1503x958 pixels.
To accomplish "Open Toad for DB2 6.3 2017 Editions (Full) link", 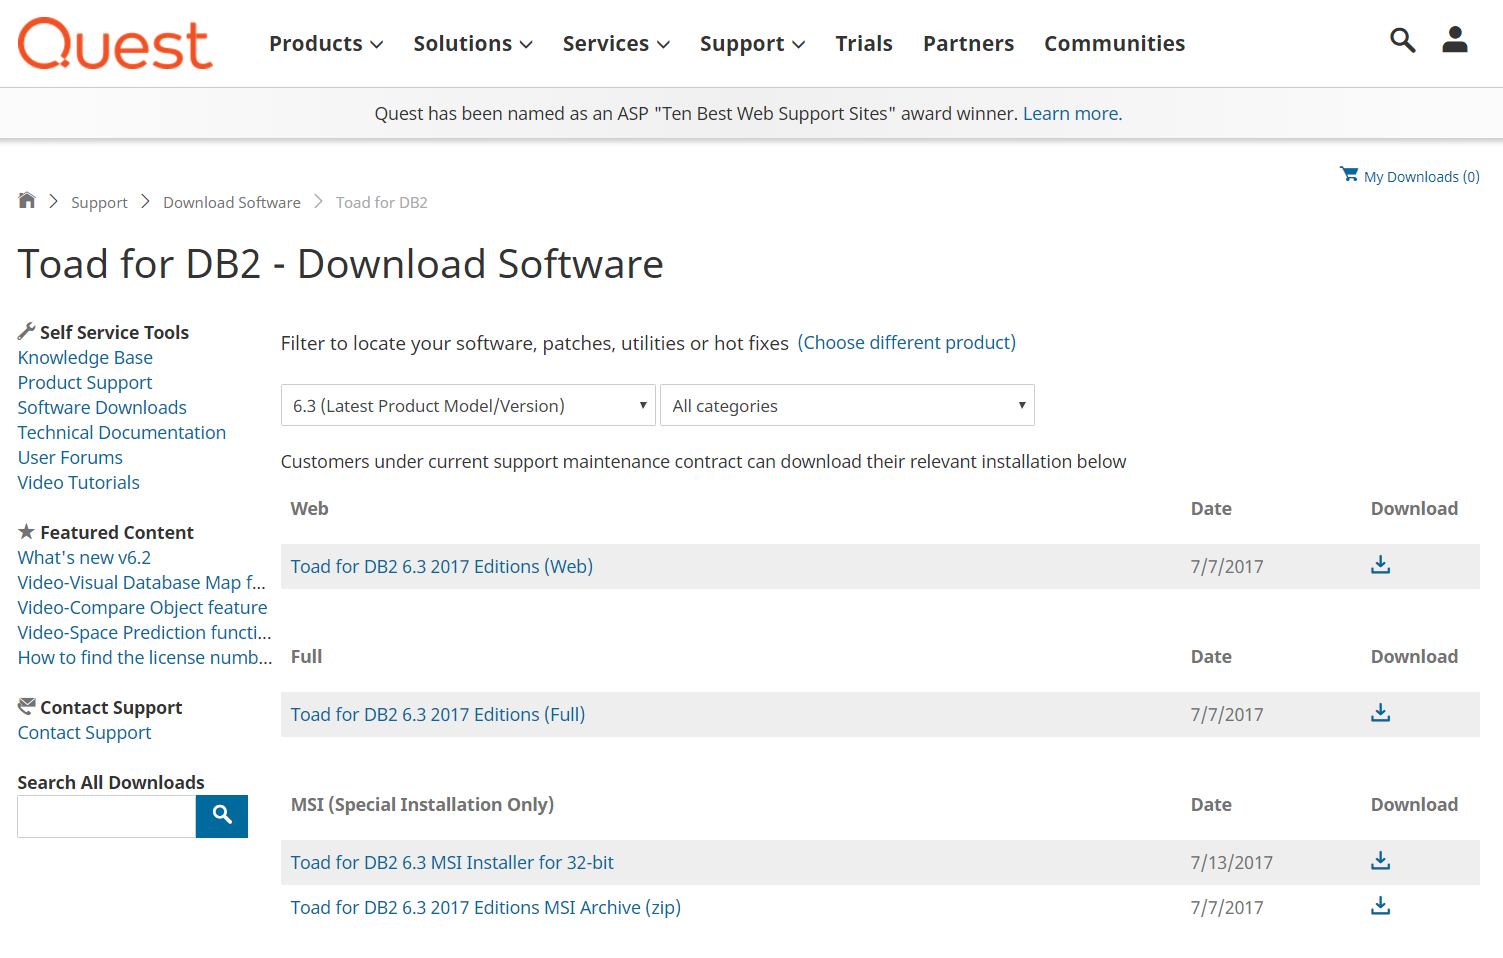I will tap(438, 715).
